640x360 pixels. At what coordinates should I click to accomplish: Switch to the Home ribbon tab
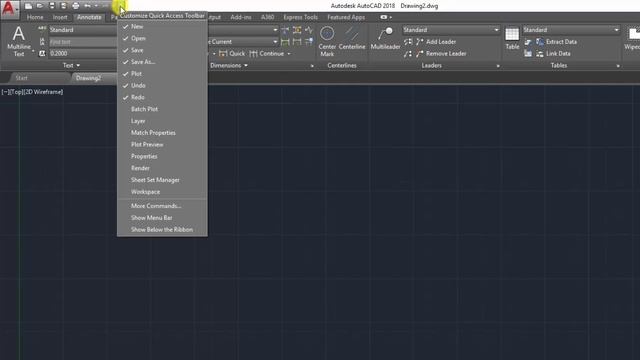point(35,17)
